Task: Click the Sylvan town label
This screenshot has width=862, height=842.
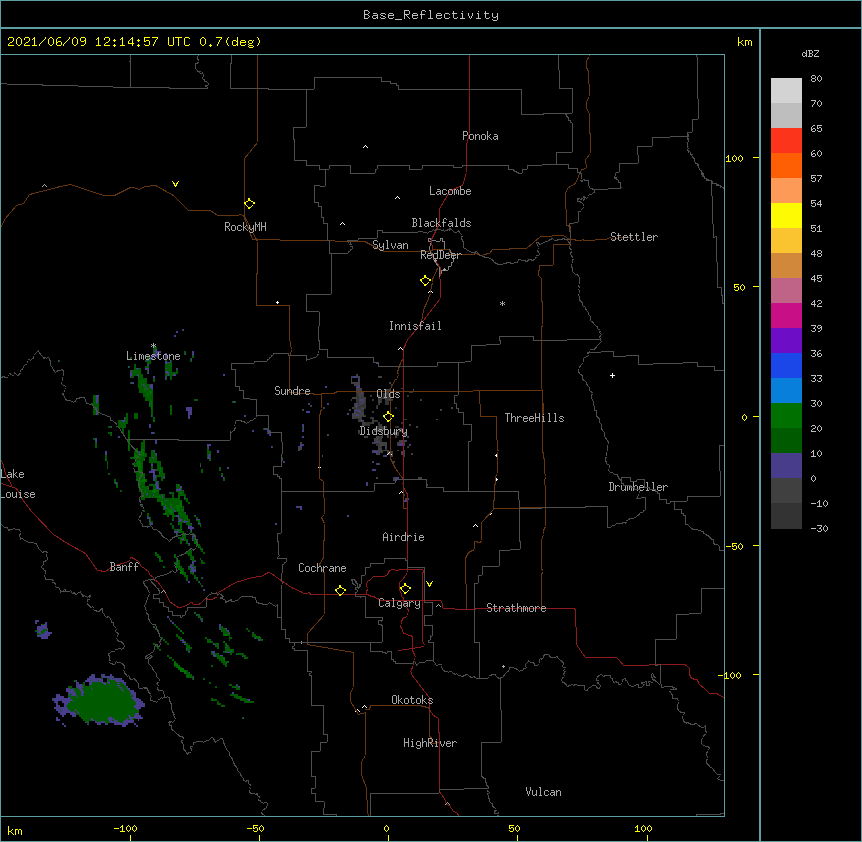Action: click(x=390, y=245)
